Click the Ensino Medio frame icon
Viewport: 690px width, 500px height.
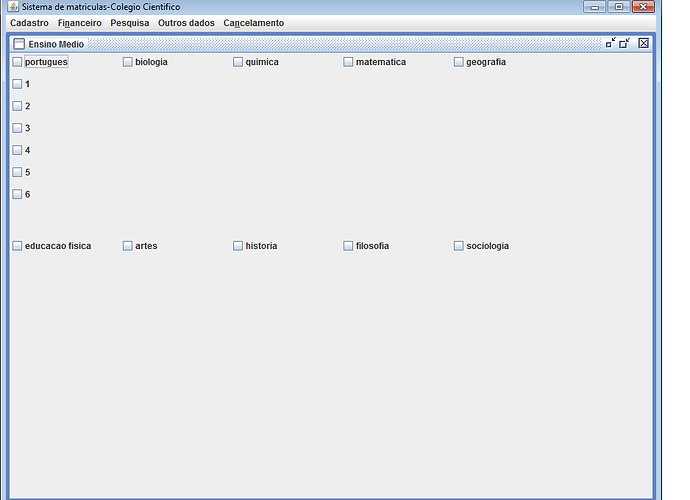point(19,44)
